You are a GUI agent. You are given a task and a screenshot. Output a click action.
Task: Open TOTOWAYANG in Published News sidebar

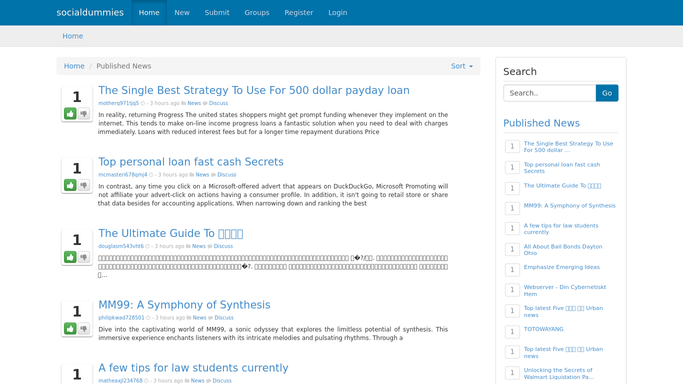(543, 329)
